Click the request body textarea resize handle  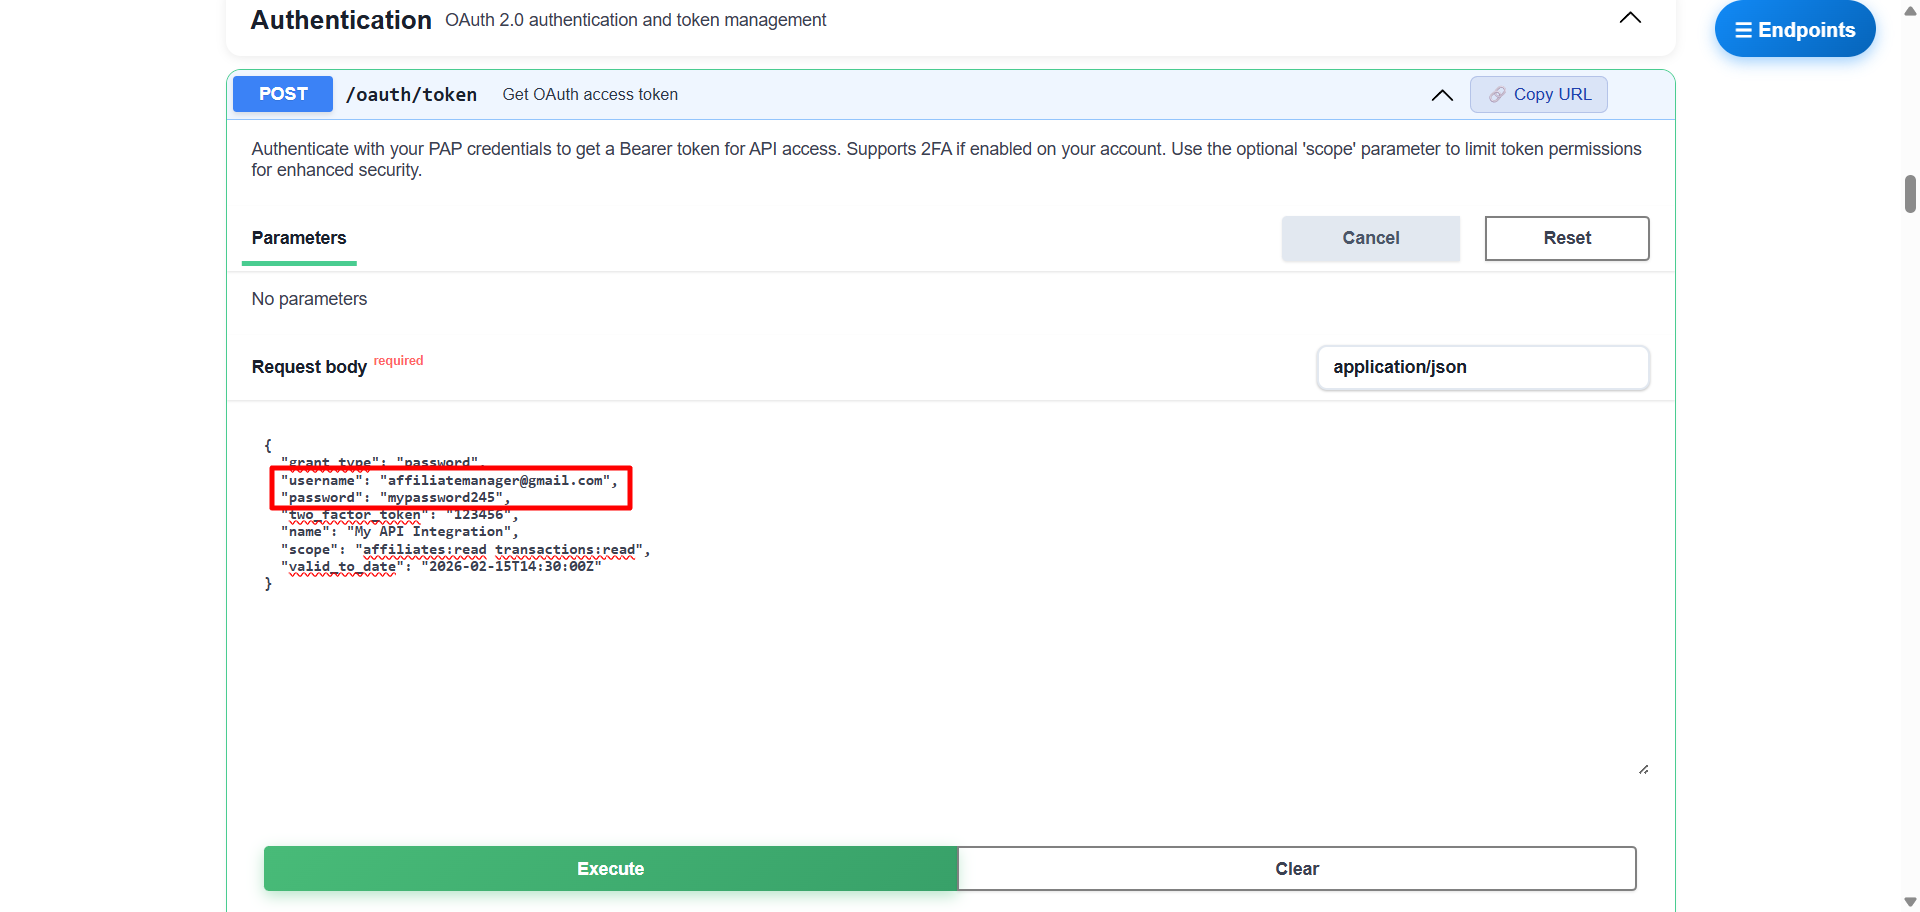[x=1643, y=769]
